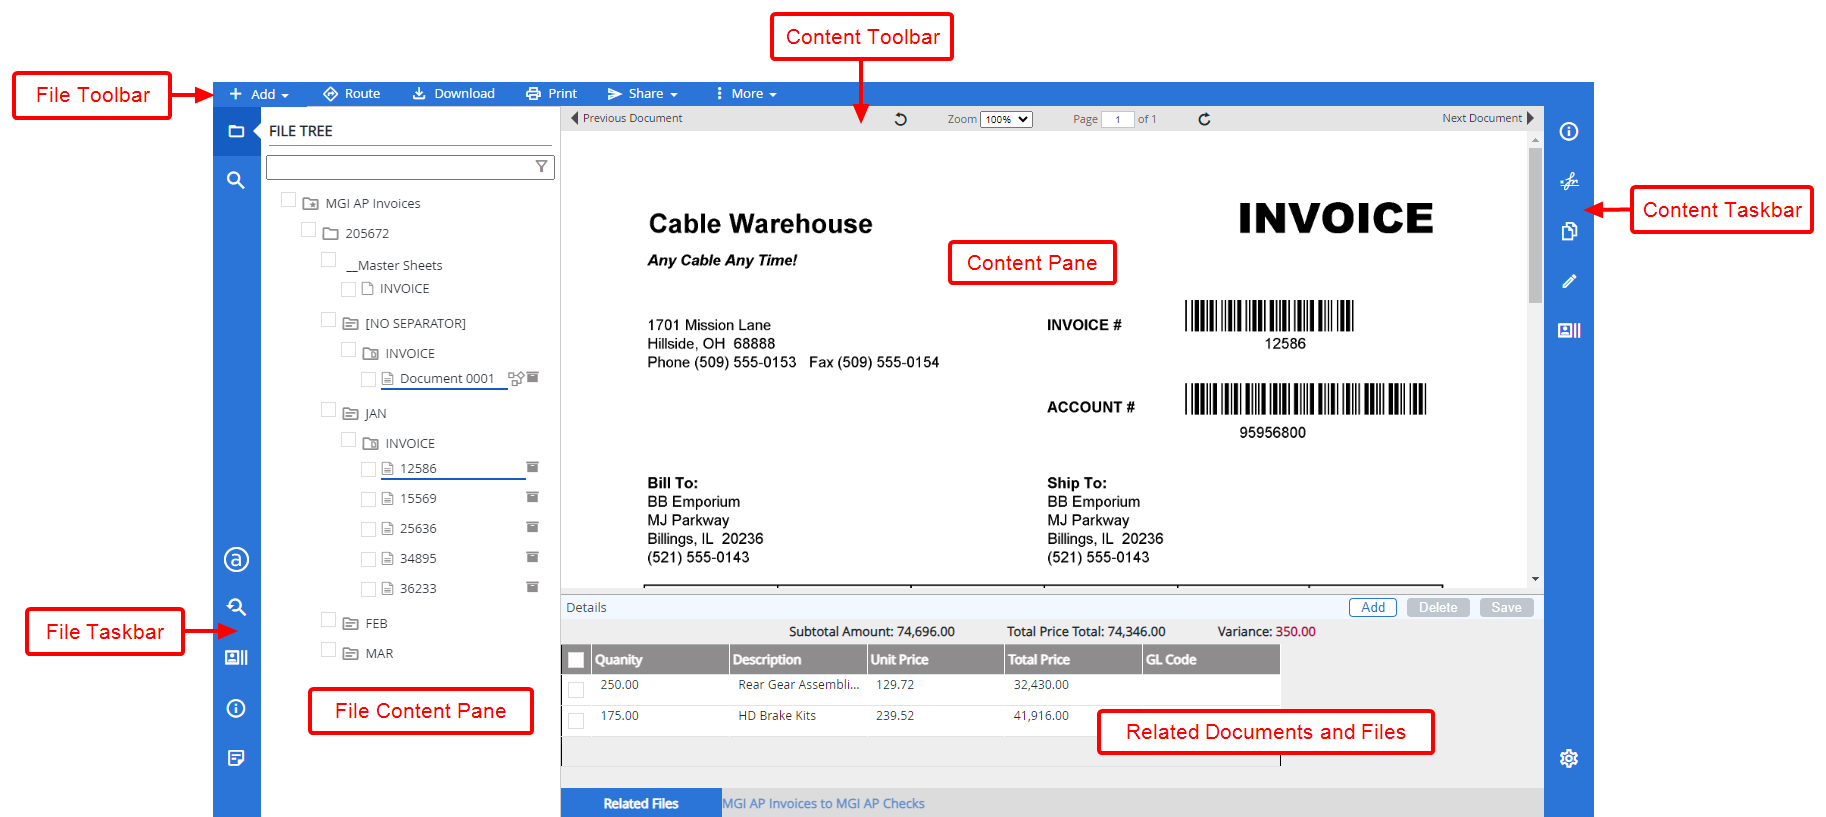
Task: Go to Next Document
Action: coord(1487,118)
